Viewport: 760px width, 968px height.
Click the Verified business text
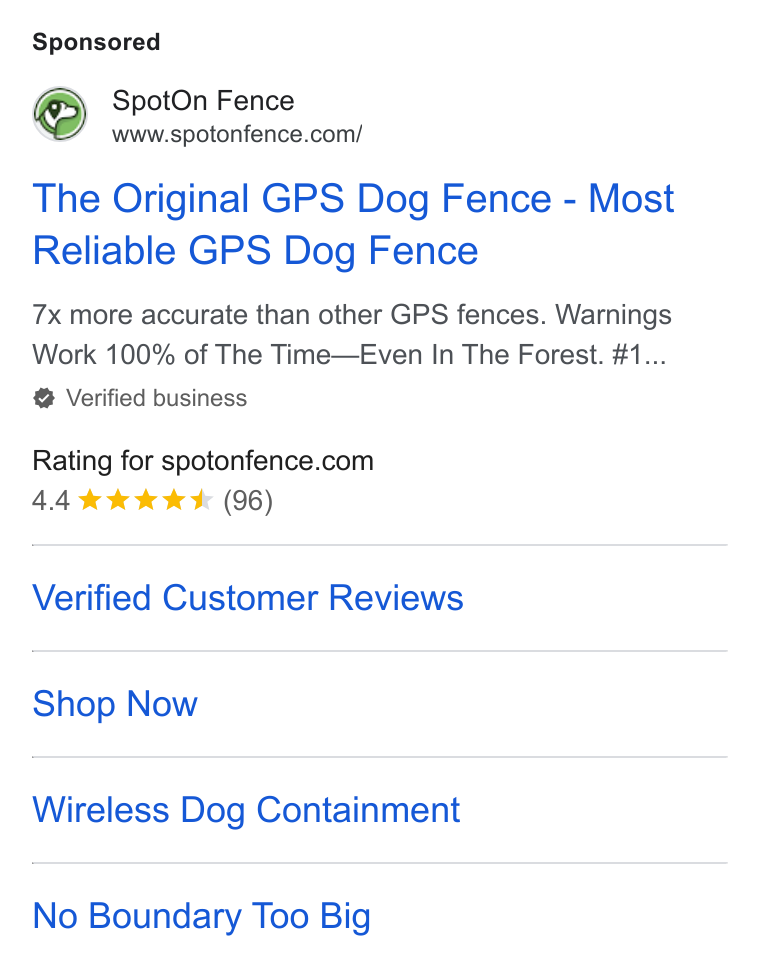click(x=156, y=398)
